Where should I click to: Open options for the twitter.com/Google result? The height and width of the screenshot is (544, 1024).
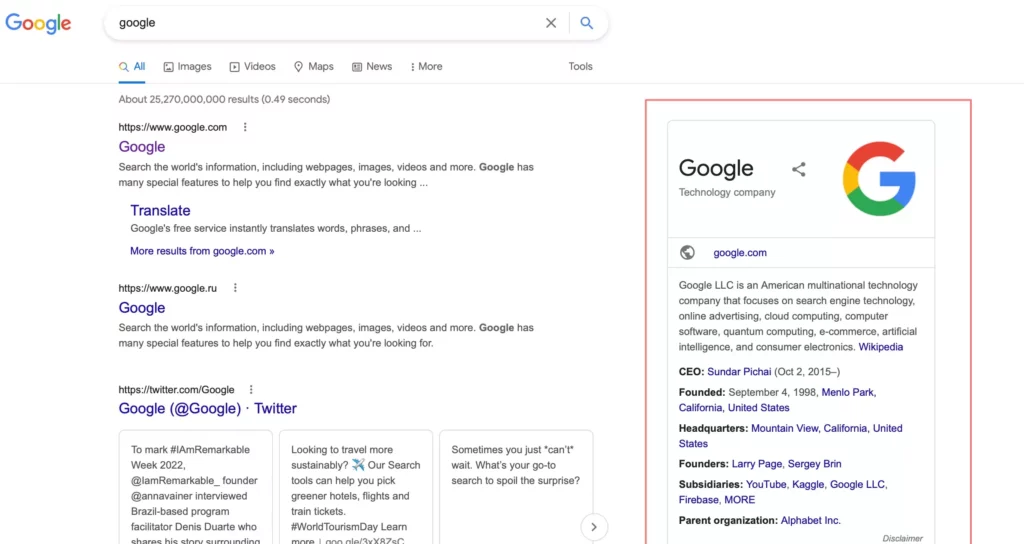[251, 390]
